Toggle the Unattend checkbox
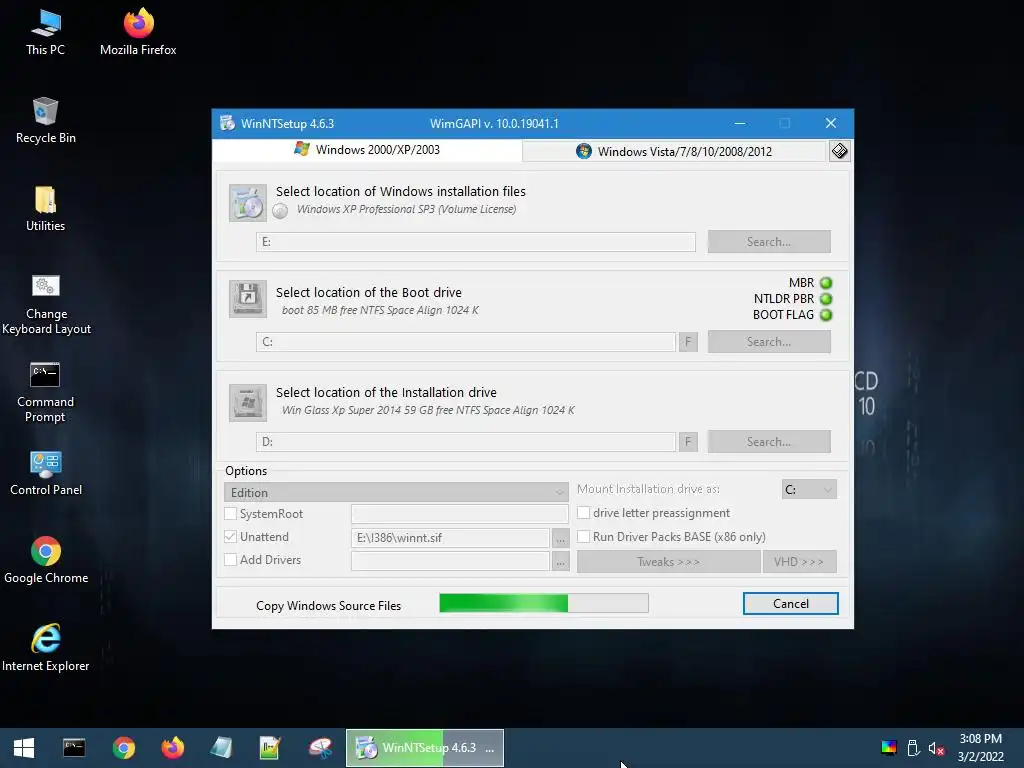 (231, 536)
